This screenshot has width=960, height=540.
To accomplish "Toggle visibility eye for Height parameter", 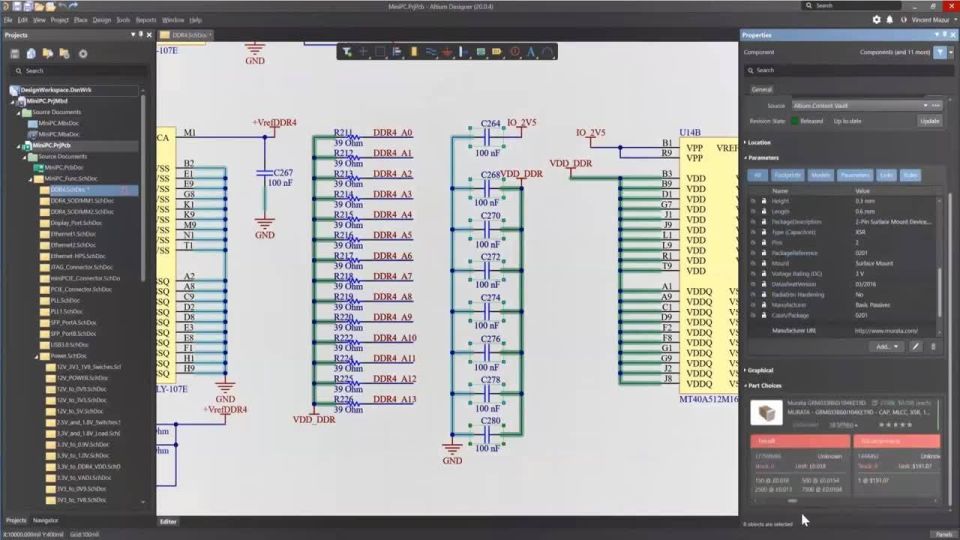I will click(x=753, y=201).
